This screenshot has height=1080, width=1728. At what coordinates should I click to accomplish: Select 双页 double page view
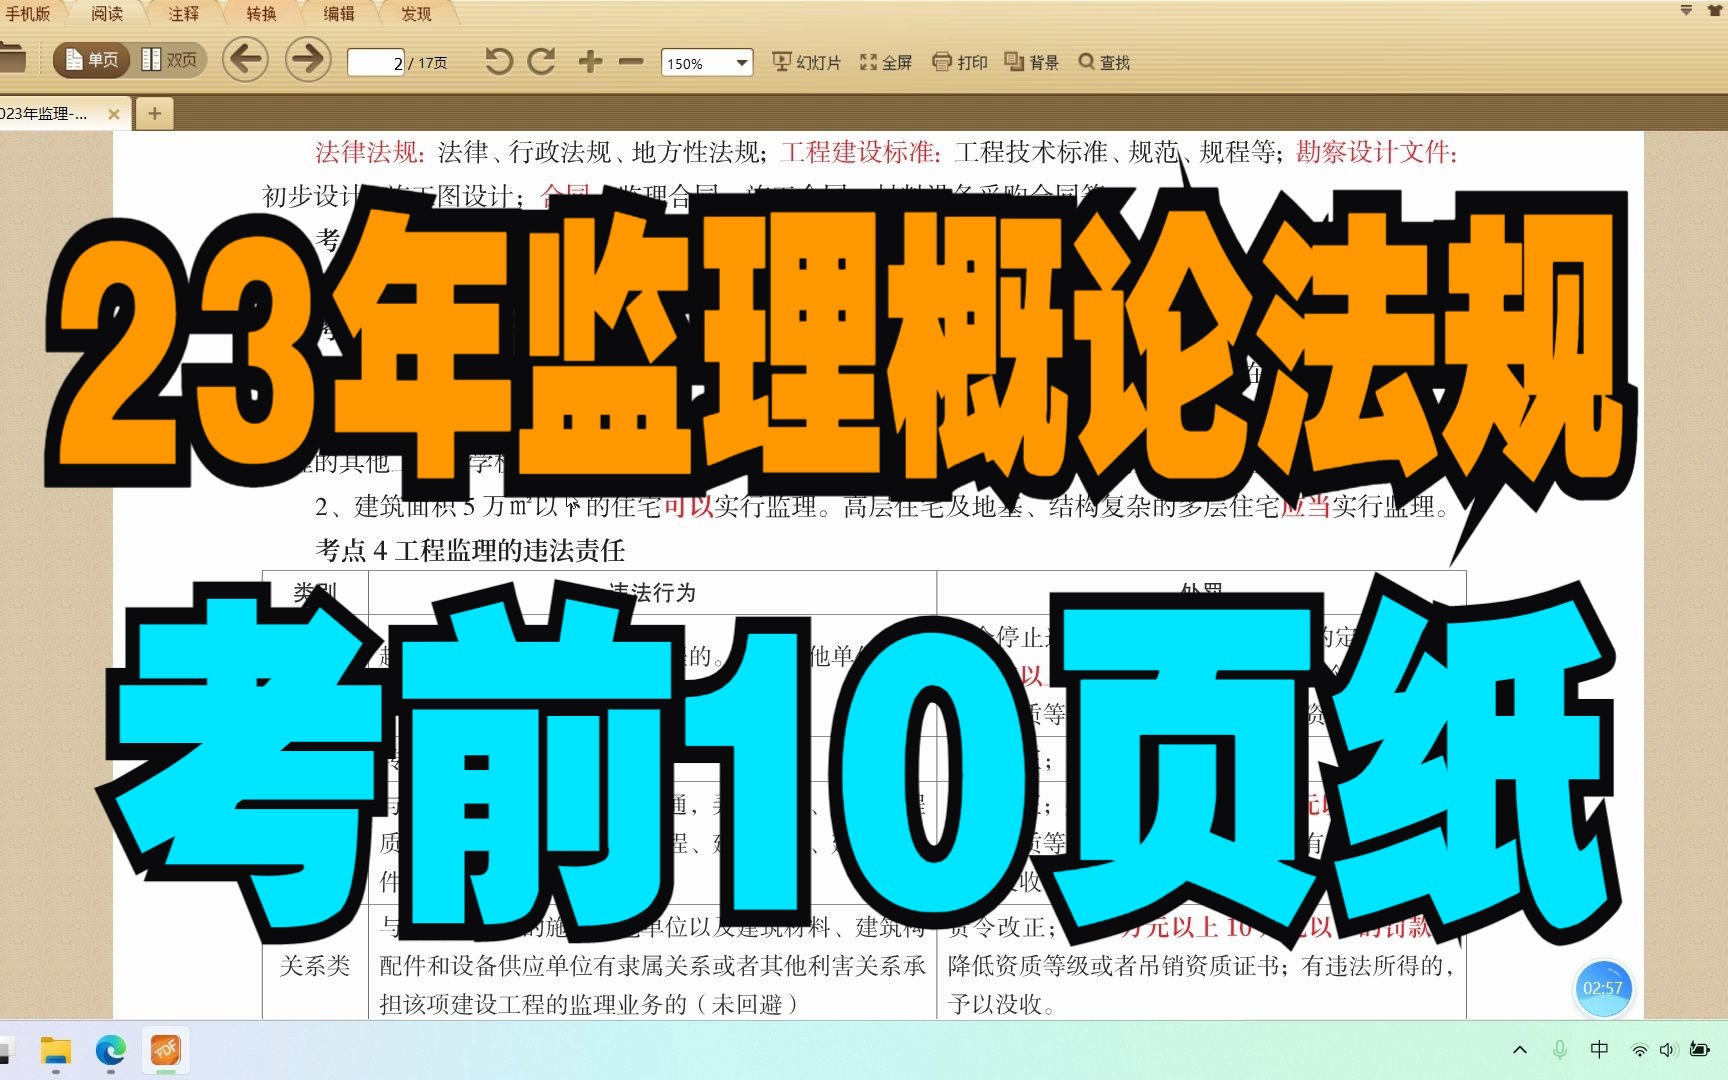pos(170,60)
